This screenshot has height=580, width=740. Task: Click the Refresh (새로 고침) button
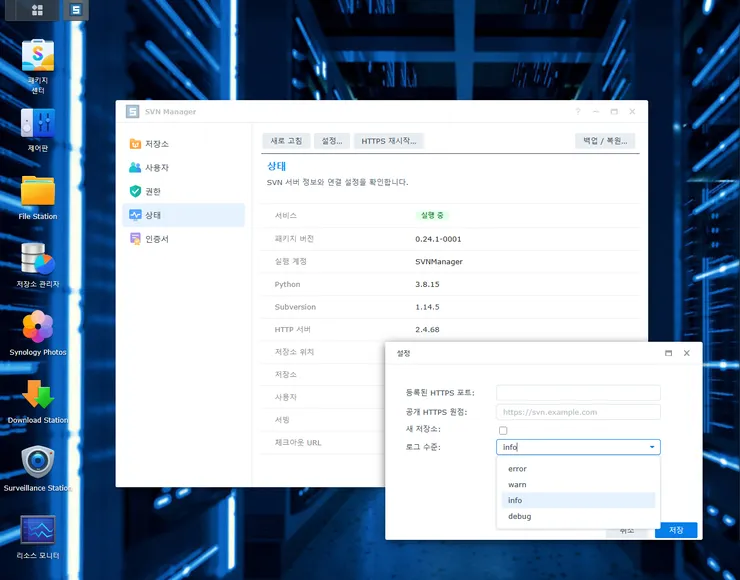point(286,141)
